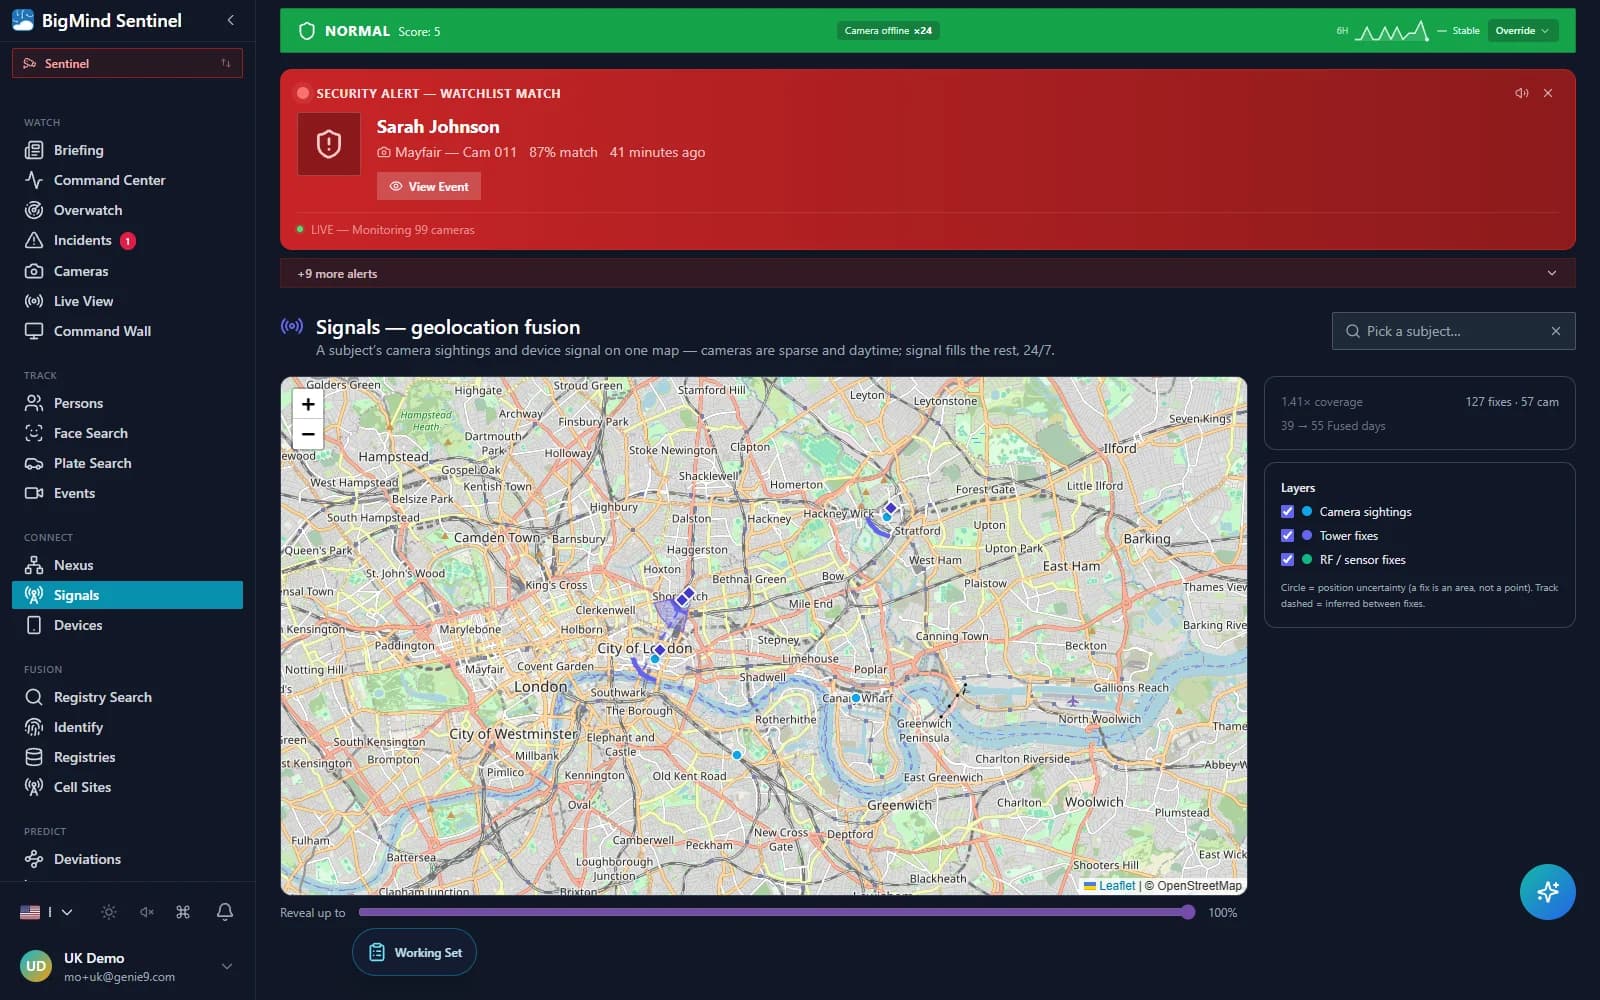Viewport: 1600px width, 1000px height.
Task: Uncheck RF / sensor fixes layer
Action: click(1287, 559)
